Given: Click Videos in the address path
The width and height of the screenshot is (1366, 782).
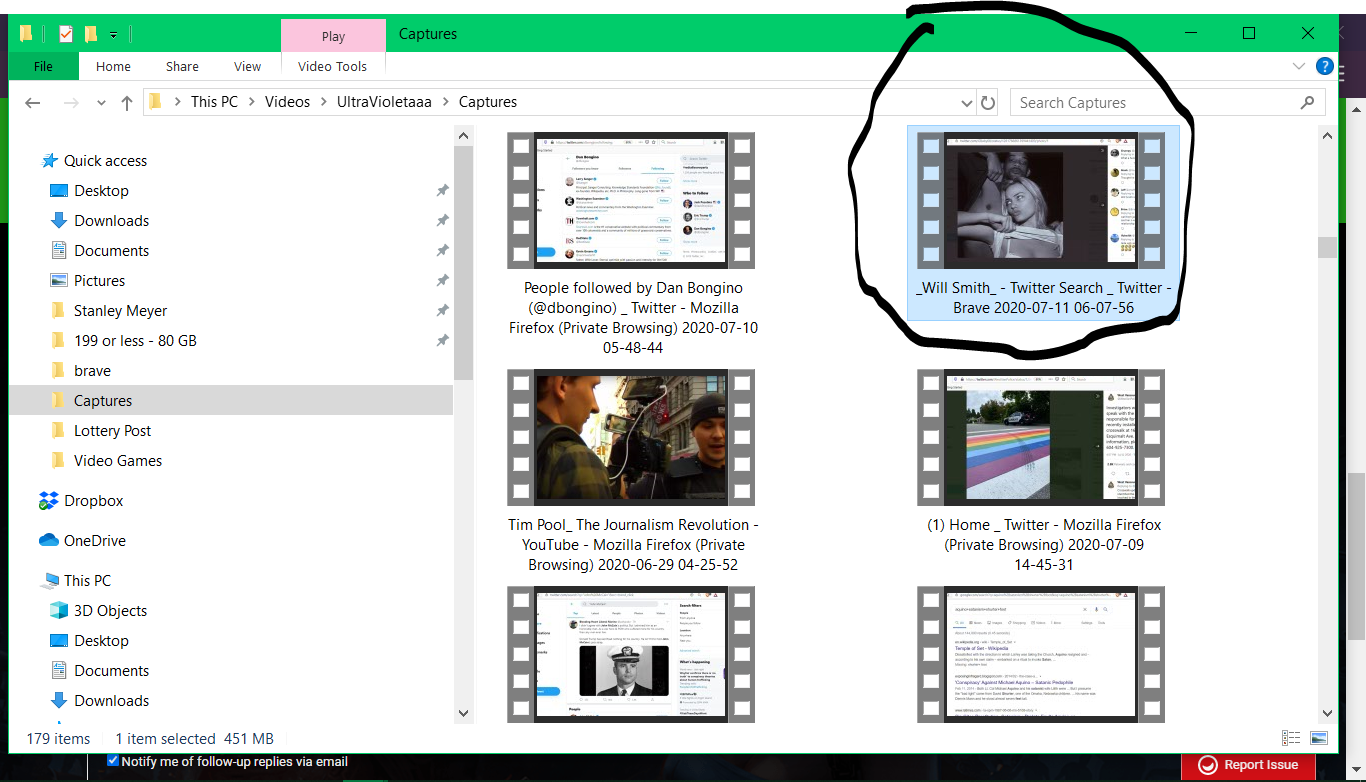Looking at the screenshot, I should (287, 102).
